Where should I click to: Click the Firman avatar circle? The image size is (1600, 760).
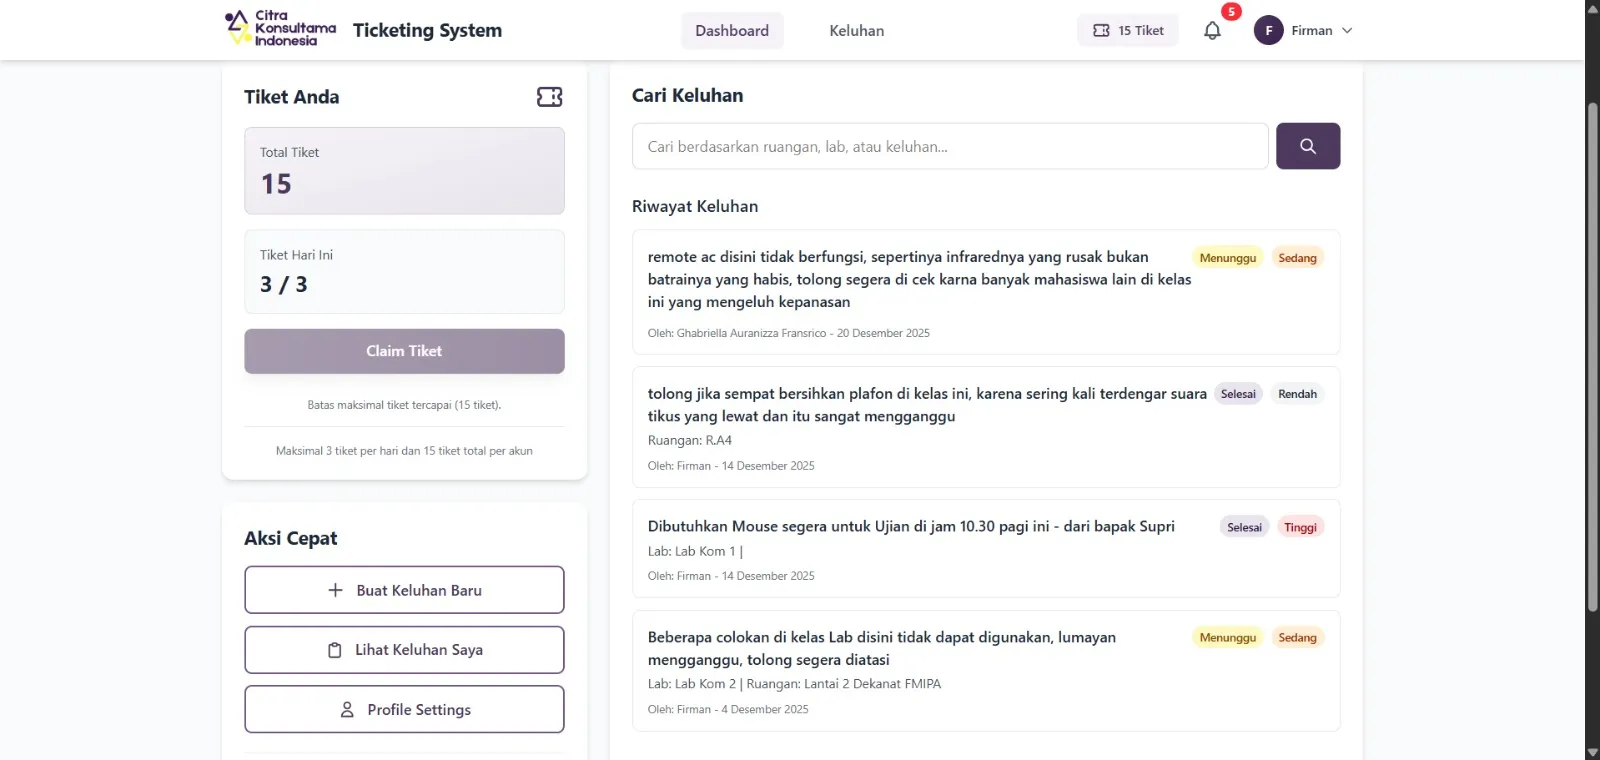point(1269,31)
